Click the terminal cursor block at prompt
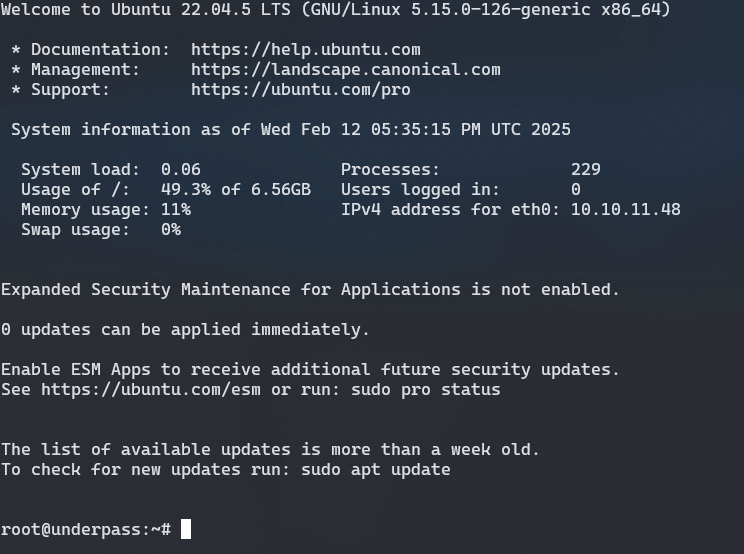744x554 pixels. point(186,529)
